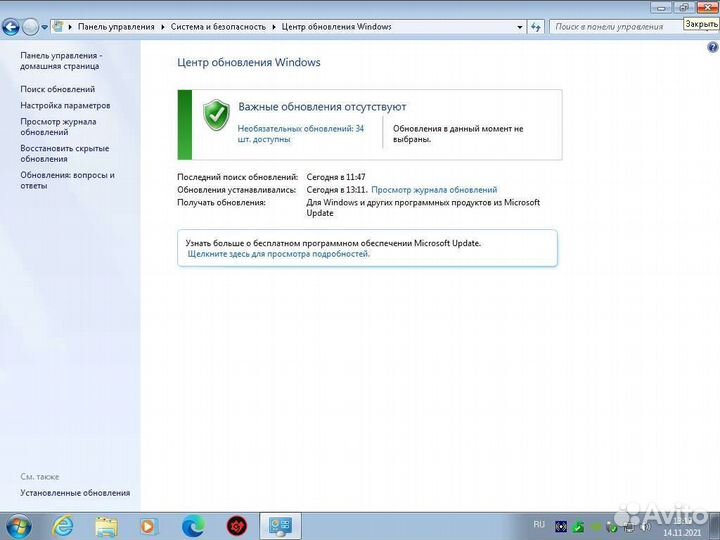Open the 34 optional updates available link
This screenshot has height=540, width=720.
point(300,134)
